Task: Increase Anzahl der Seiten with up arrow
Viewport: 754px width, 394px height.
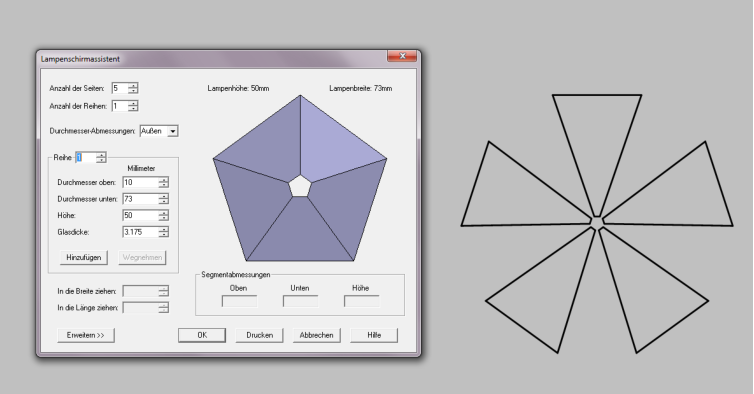Action: (x=133, y=85)
